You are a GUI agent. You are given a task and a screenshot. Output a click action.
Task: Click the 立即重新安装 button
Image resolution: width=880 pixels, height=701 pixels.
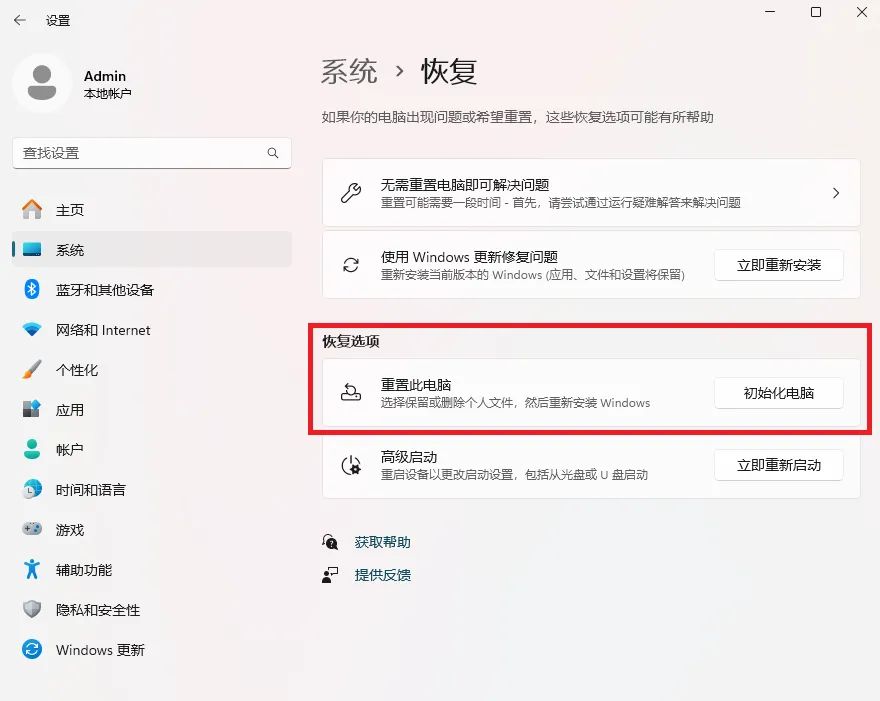pos(778,265)
